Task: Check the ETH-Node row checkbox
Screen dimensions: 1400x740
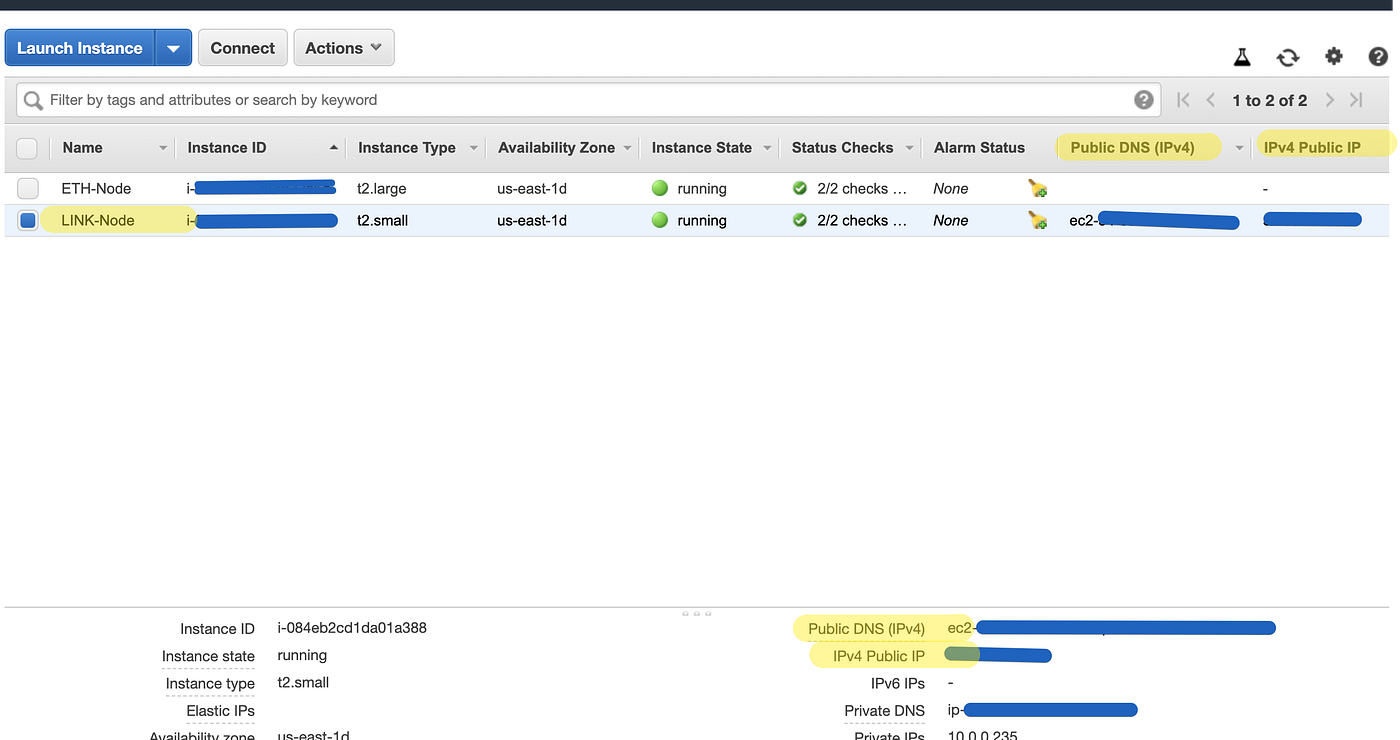Action: pos(28,188)
